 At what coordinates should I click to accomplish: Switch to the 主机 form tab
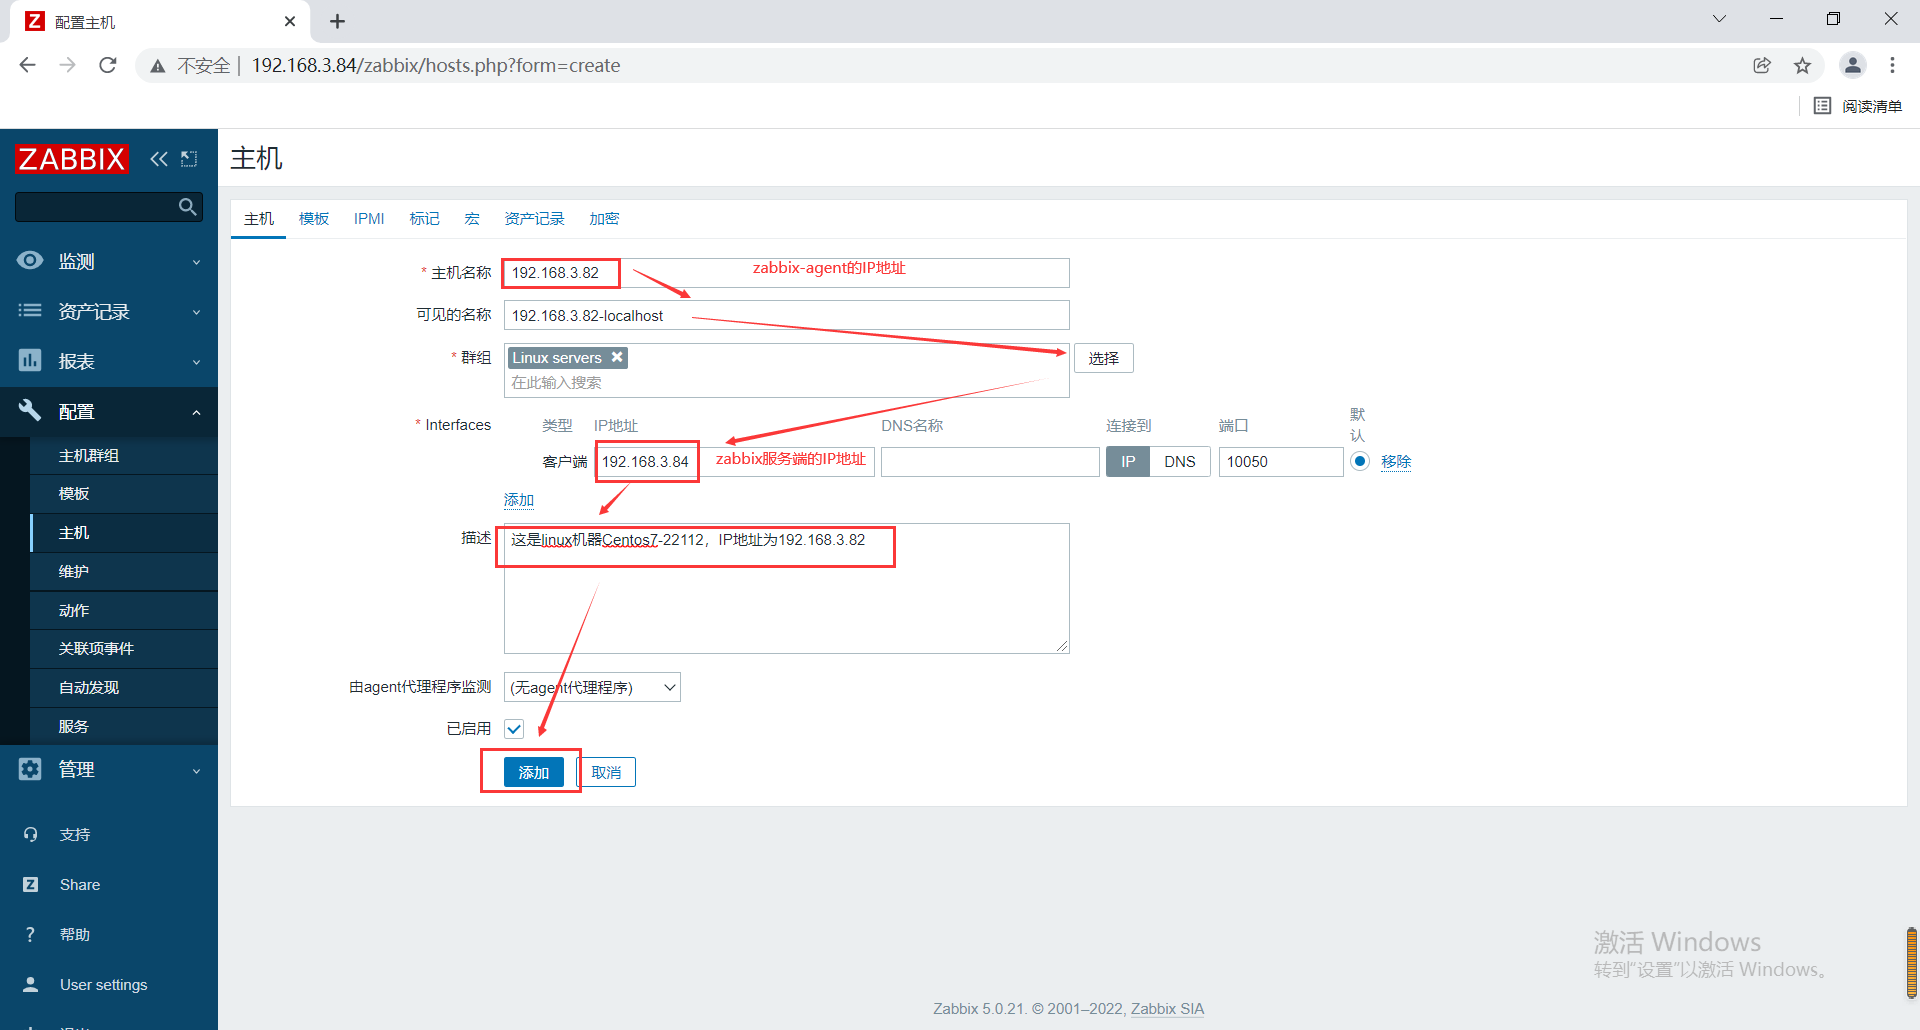pyautogui.click(x=259, y=218)
